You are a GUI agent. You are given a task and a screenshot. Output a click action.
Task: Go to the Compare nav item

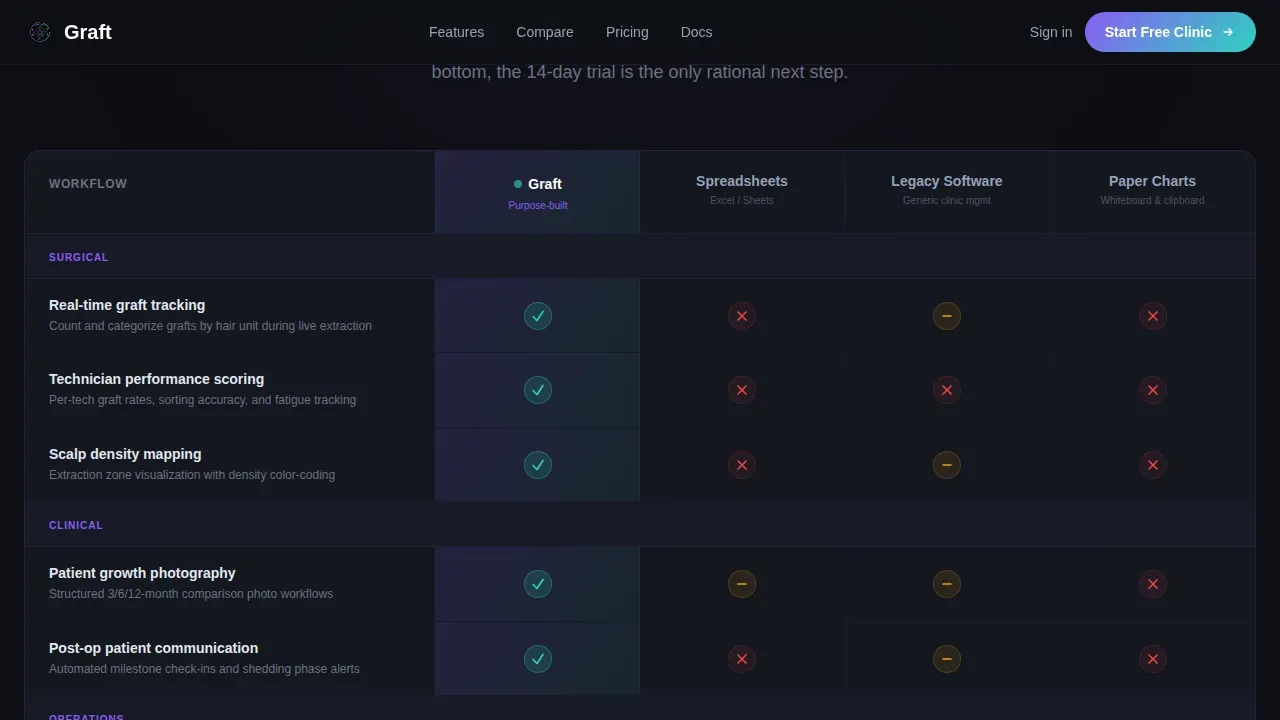545,32
